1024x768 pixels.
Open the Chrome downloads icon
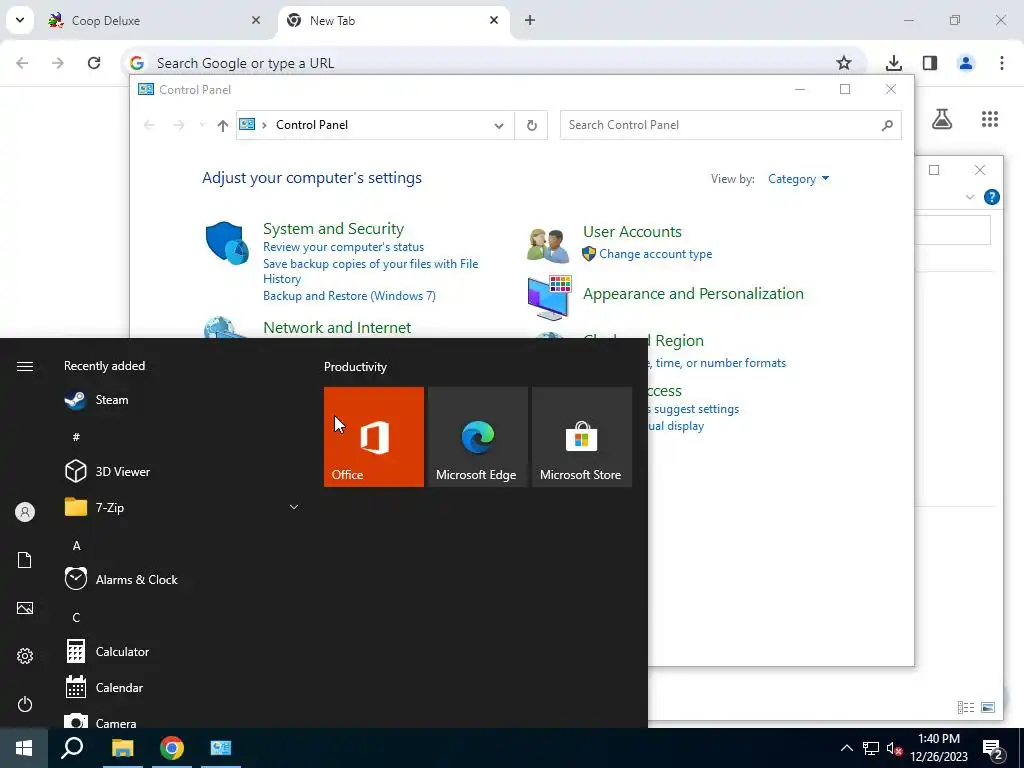point(893,63)
